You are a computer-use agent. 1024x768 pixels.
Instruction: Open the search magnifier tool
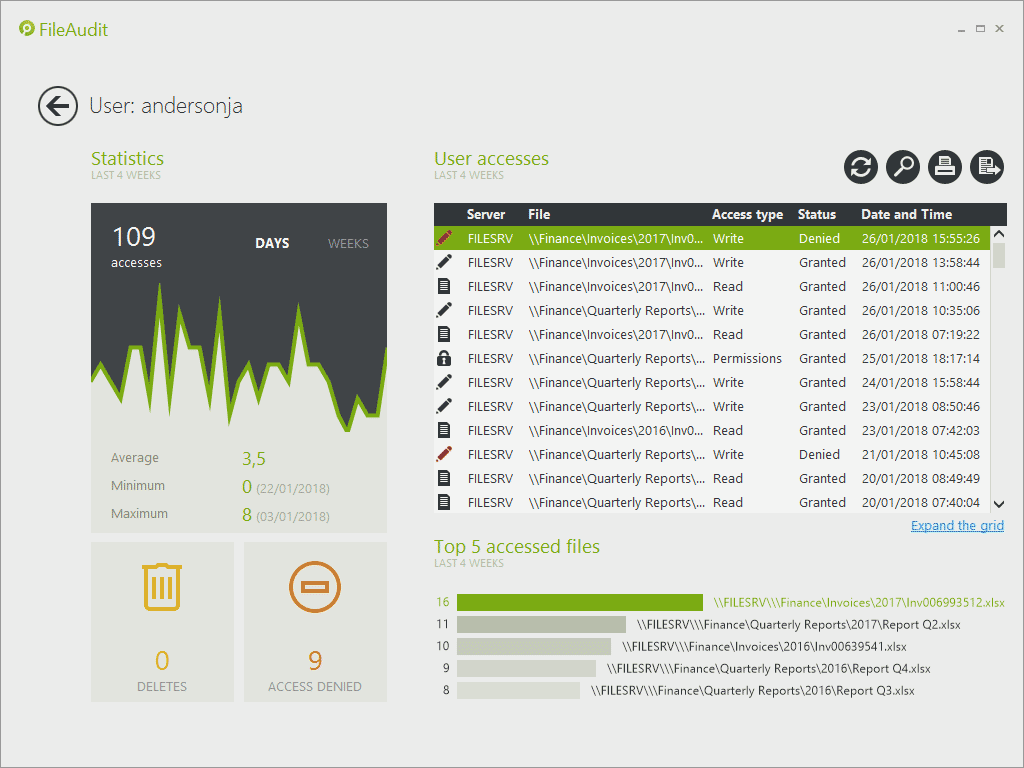pos(903,167)
